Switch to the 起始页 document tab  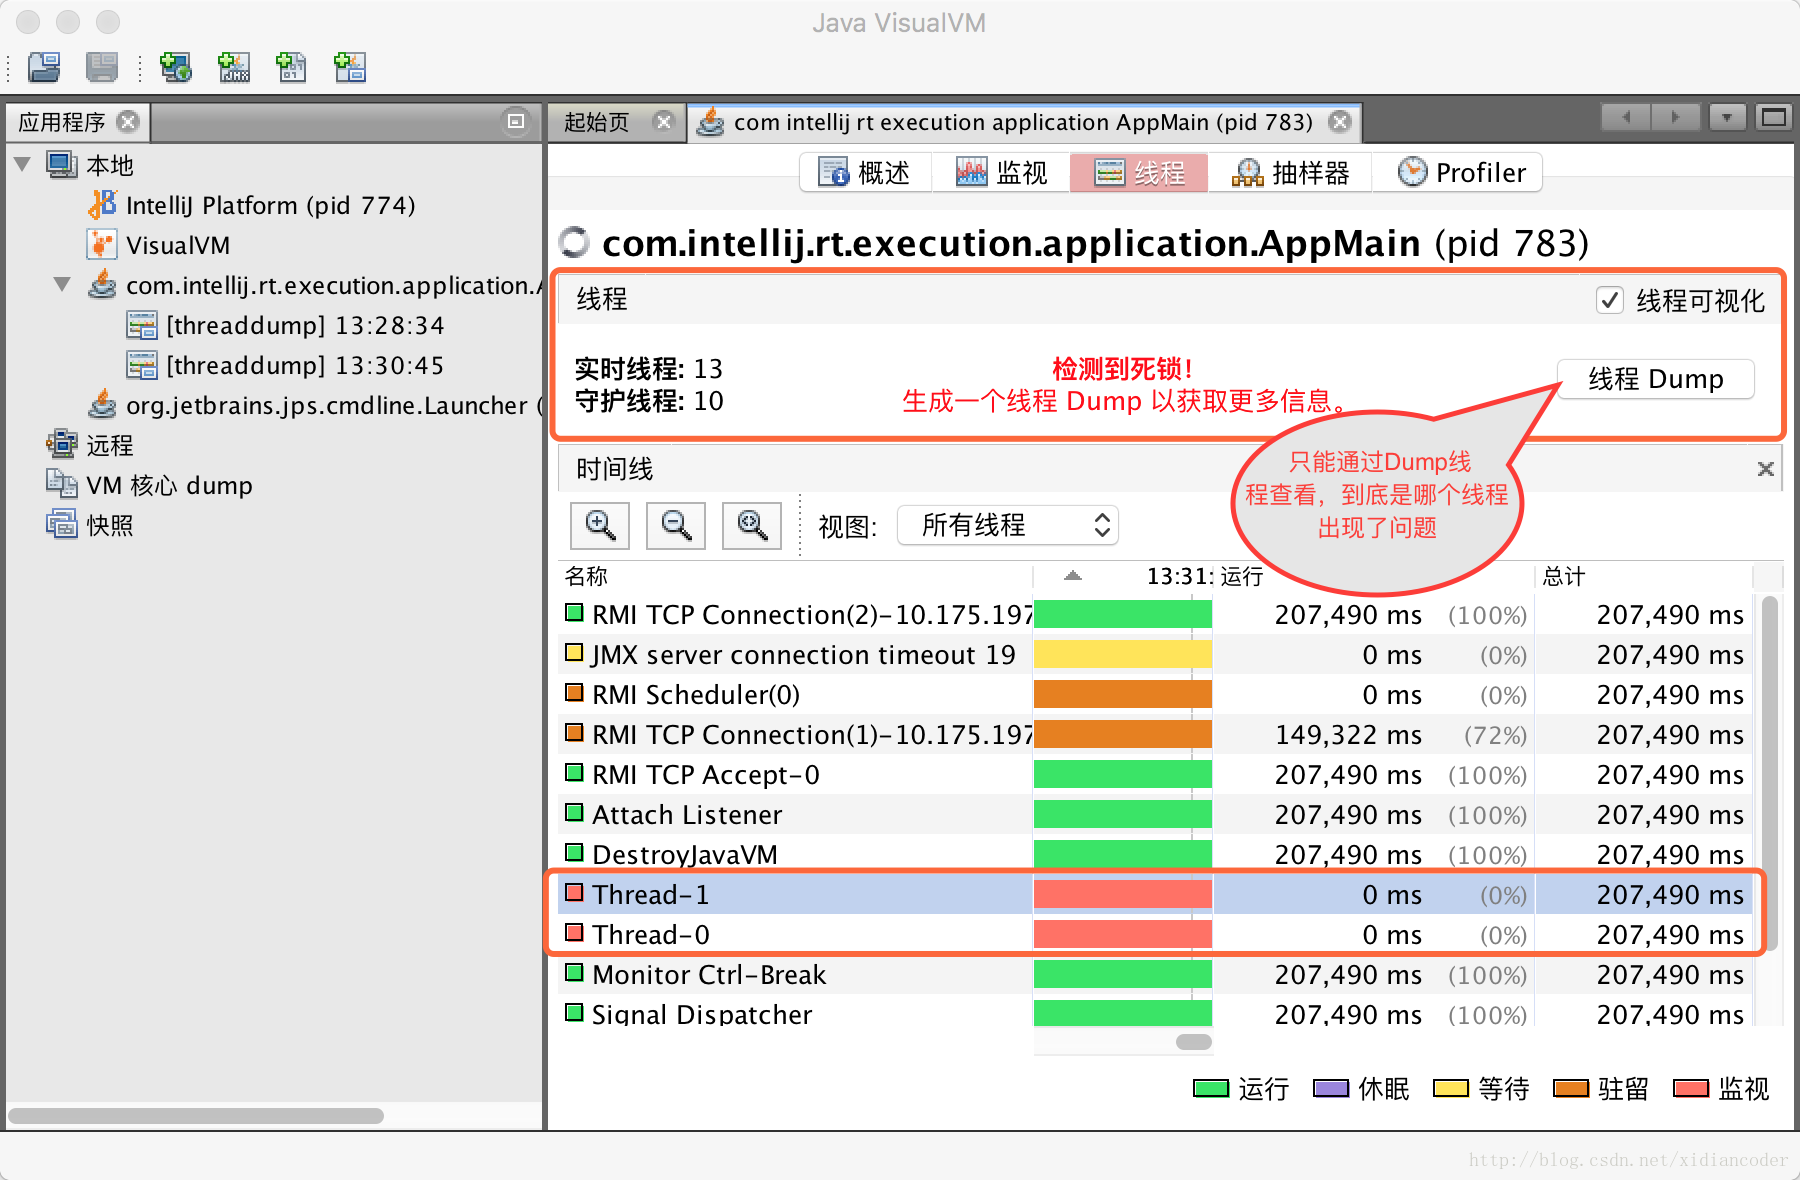pos(597,122)
